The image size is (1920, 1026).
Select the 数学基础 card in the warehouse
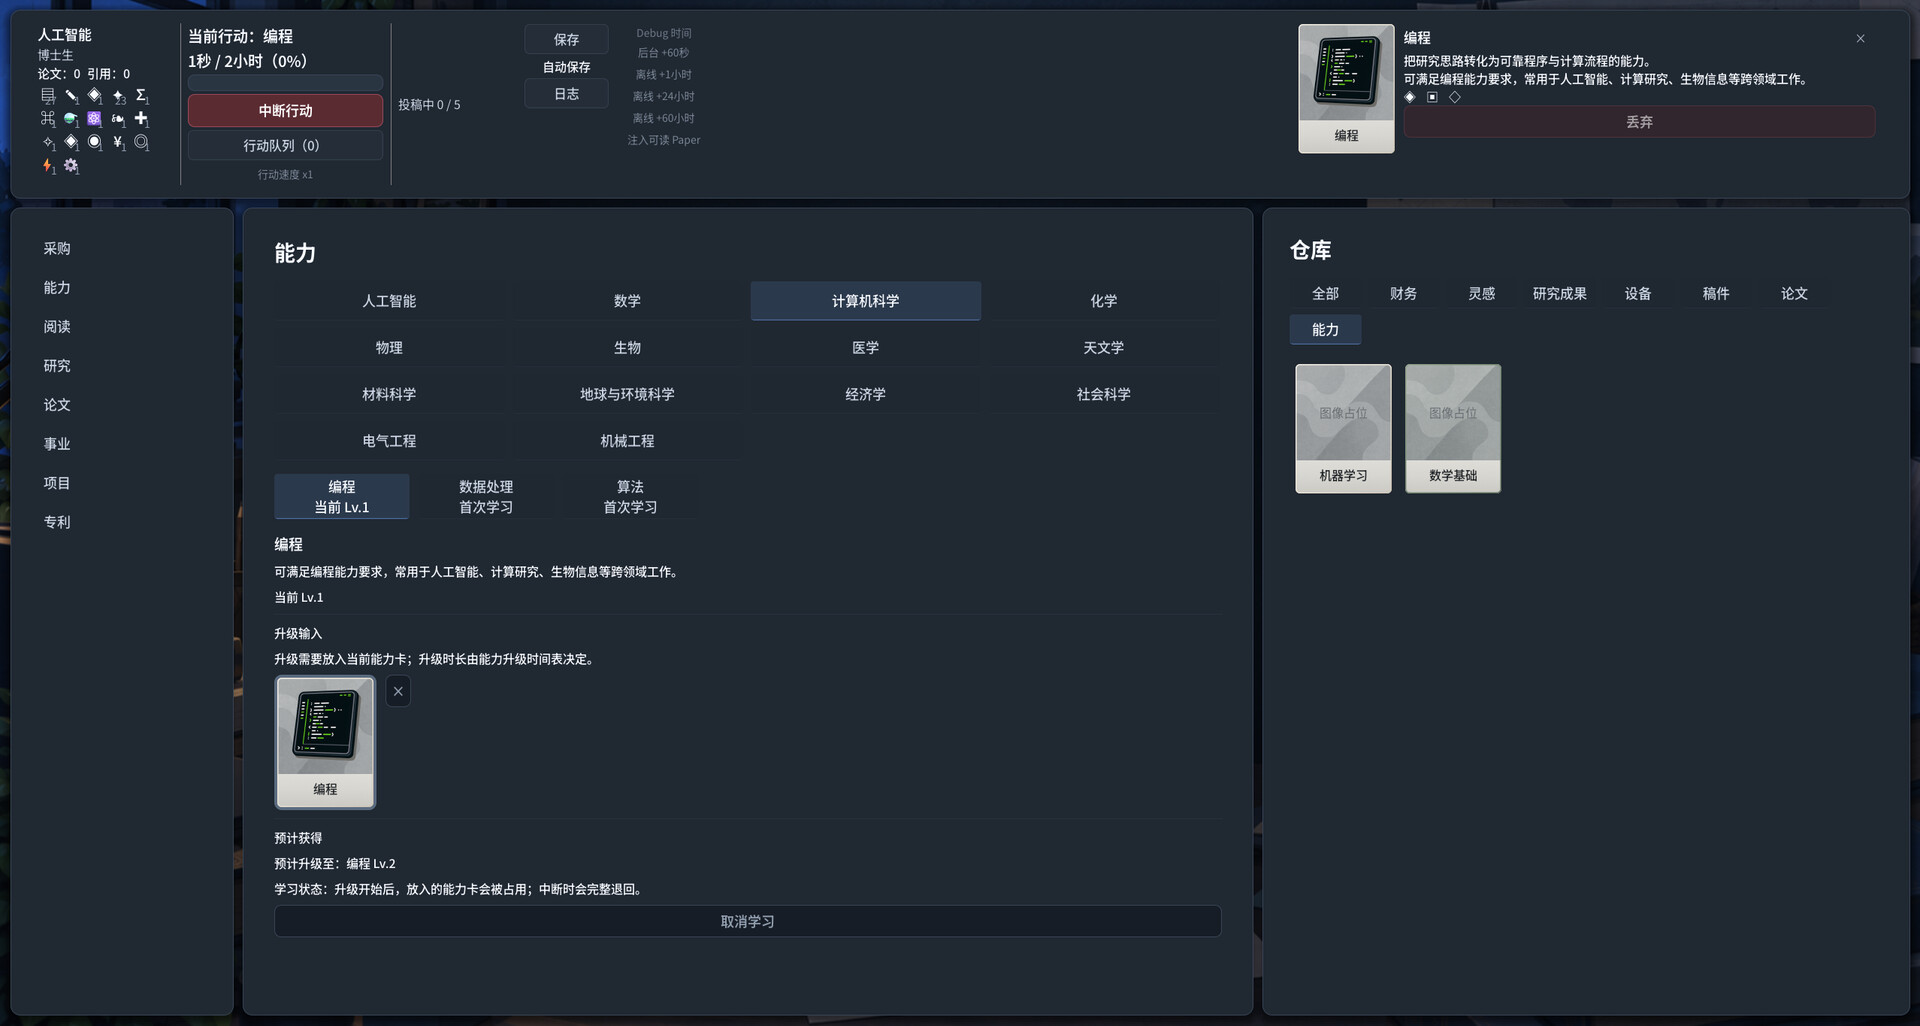pyautogui.click(x=1453, y=428)
